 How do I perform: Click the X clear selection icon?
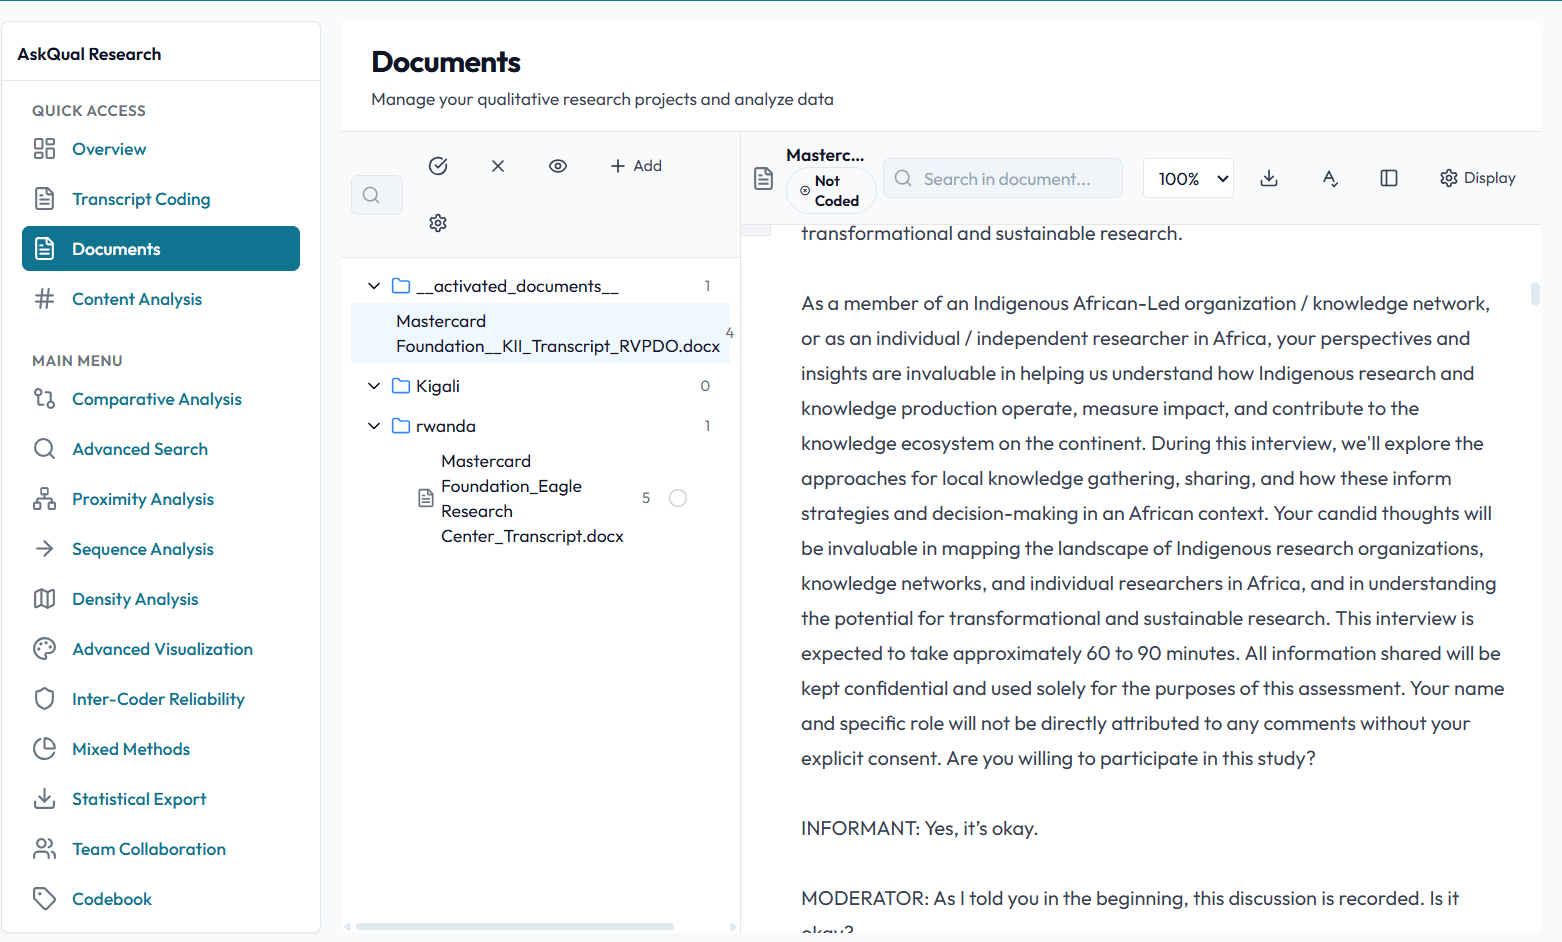498,166
